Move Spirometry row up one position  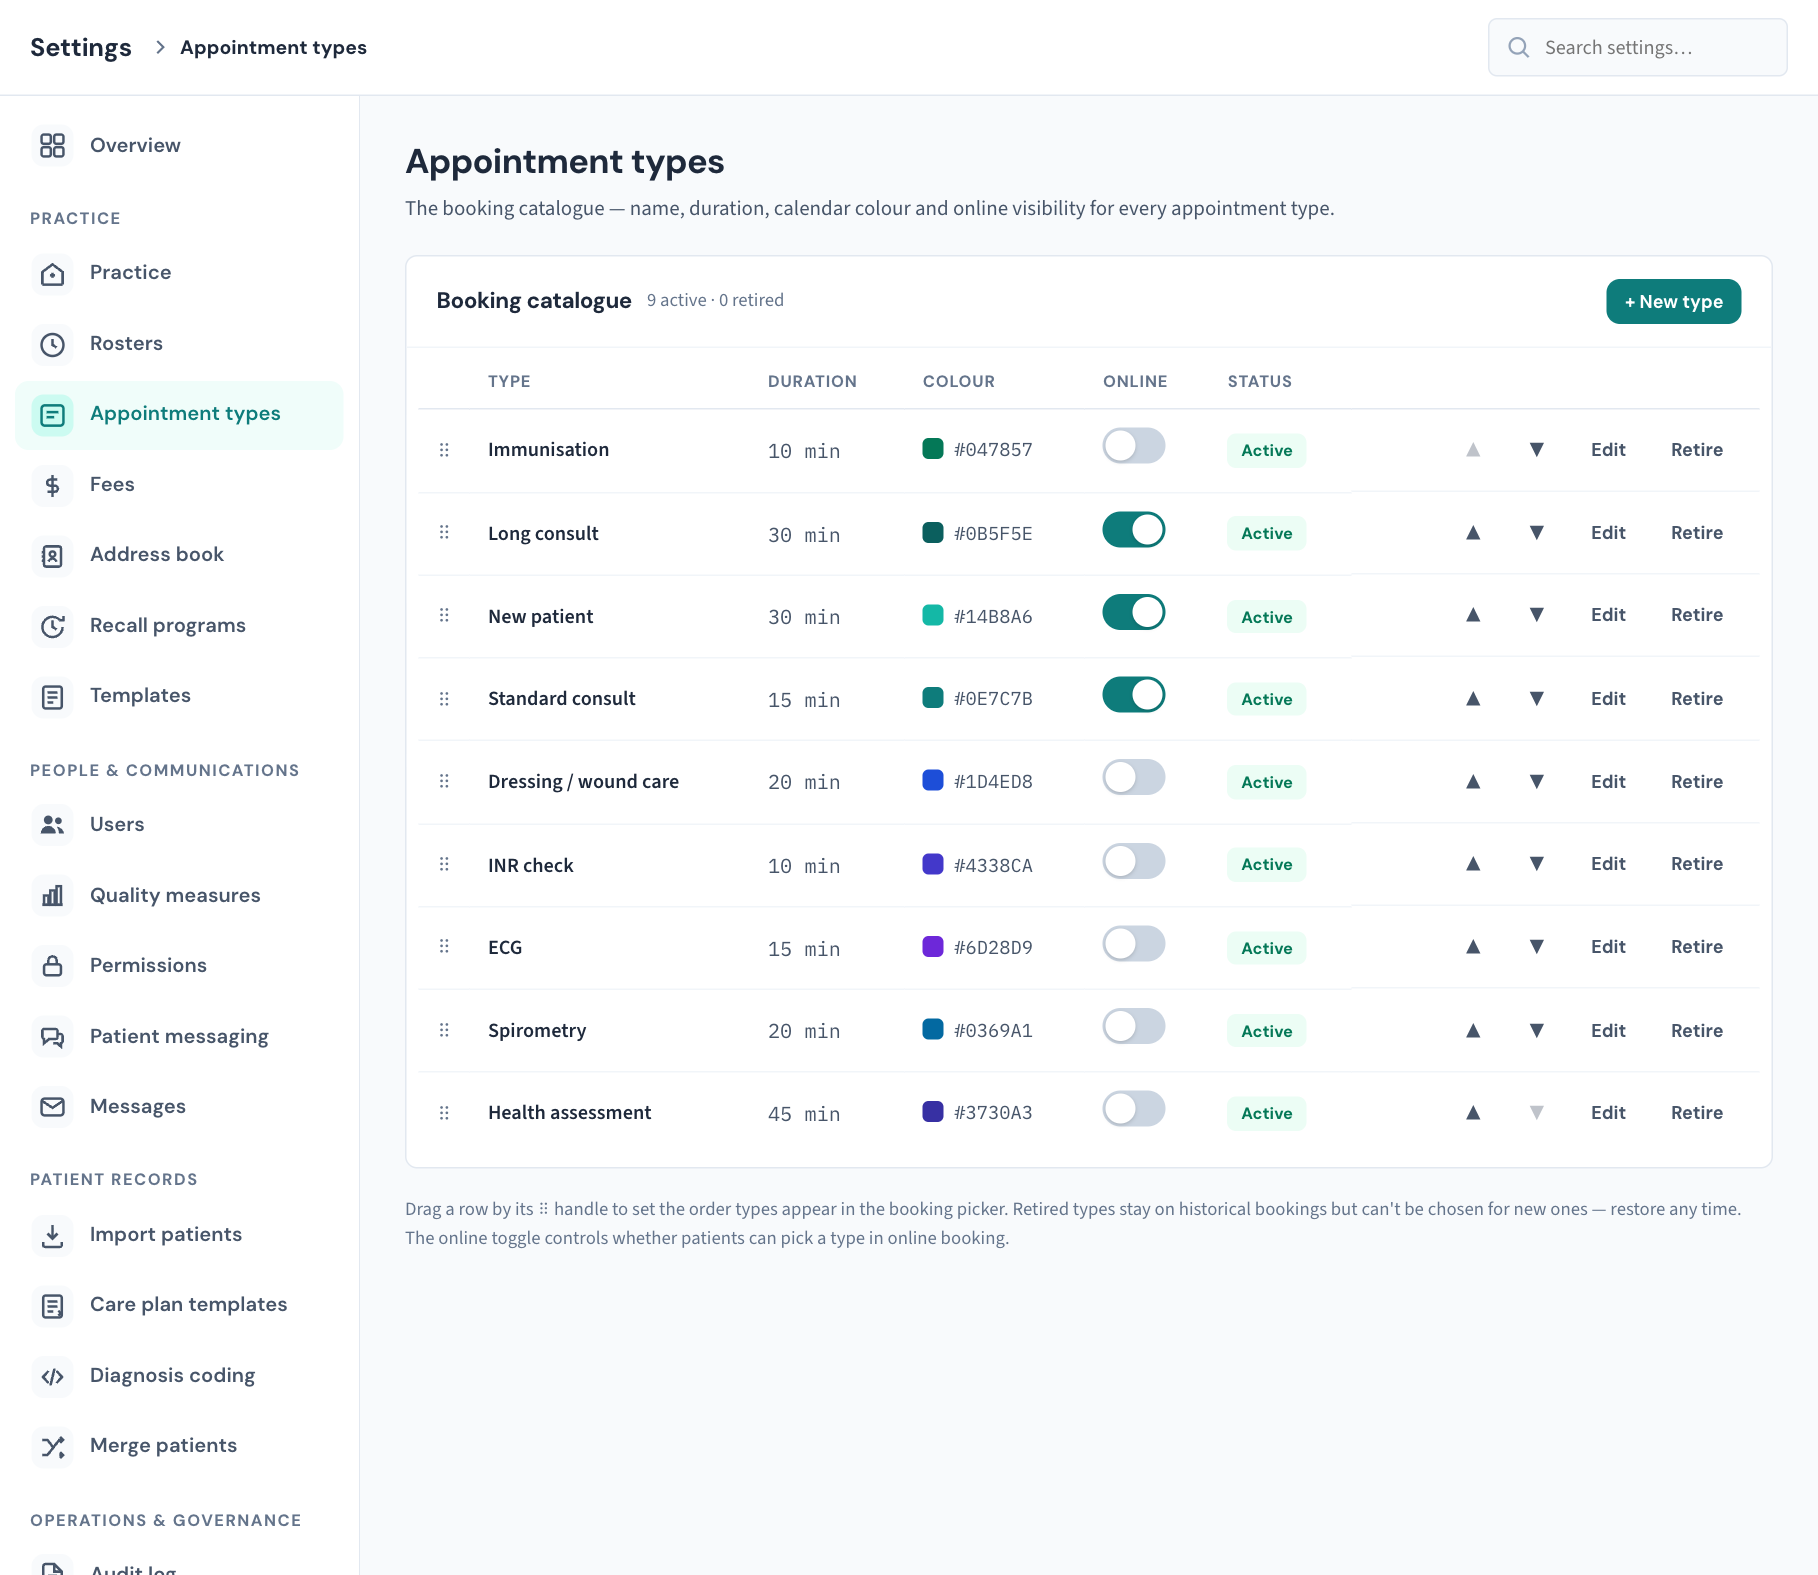(1473, 1030)
